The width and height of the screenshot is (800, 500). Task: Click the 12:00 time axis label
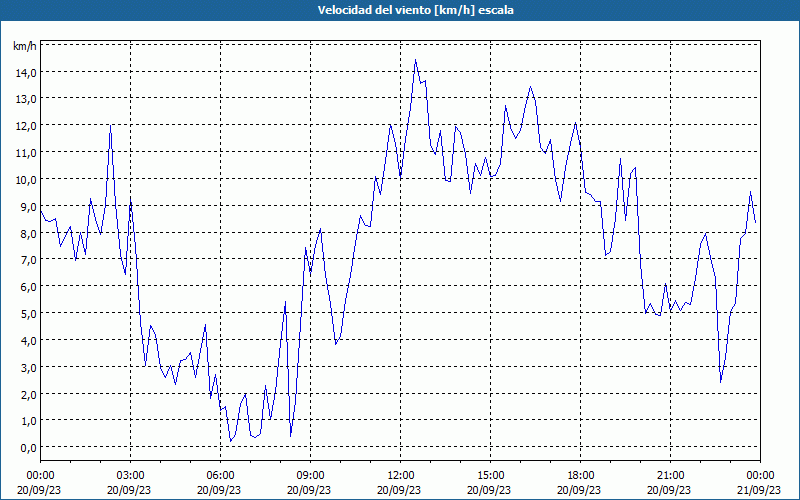pos(401,476)
